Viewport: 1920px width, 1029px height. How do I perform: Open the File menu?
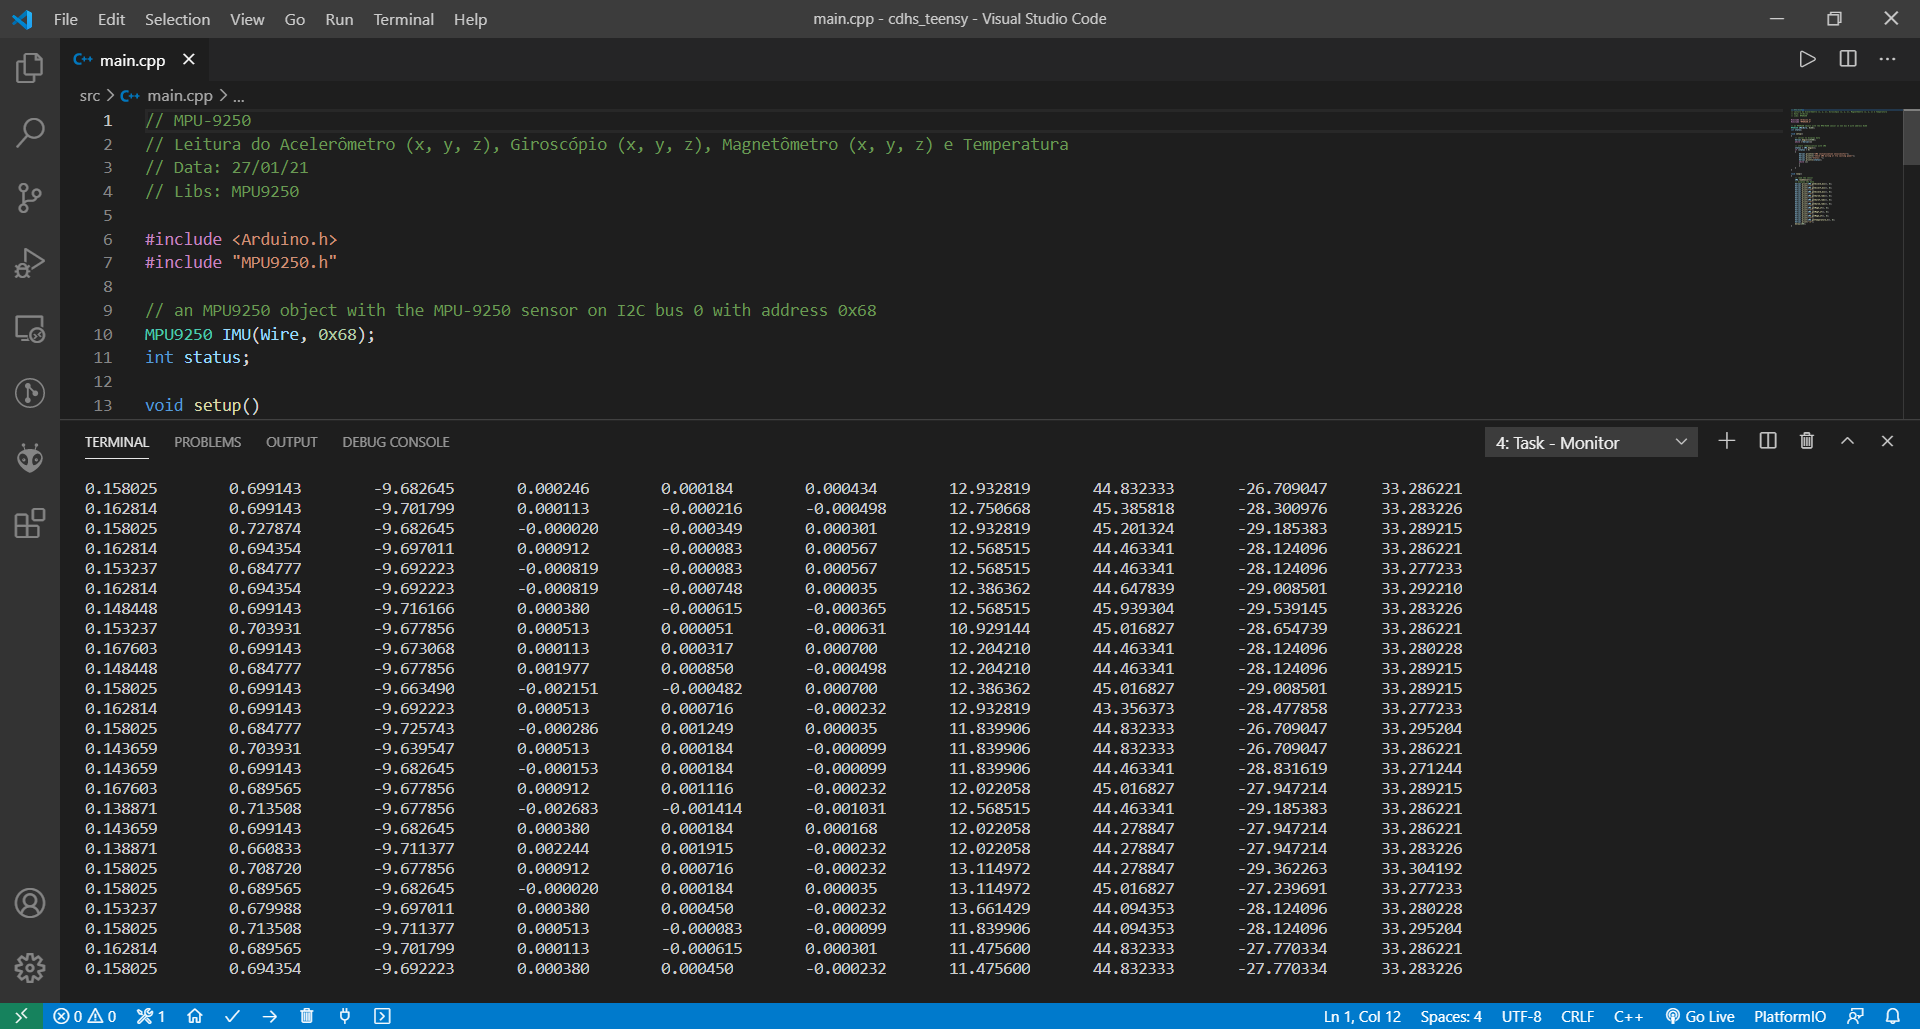(x=66, y=19)
